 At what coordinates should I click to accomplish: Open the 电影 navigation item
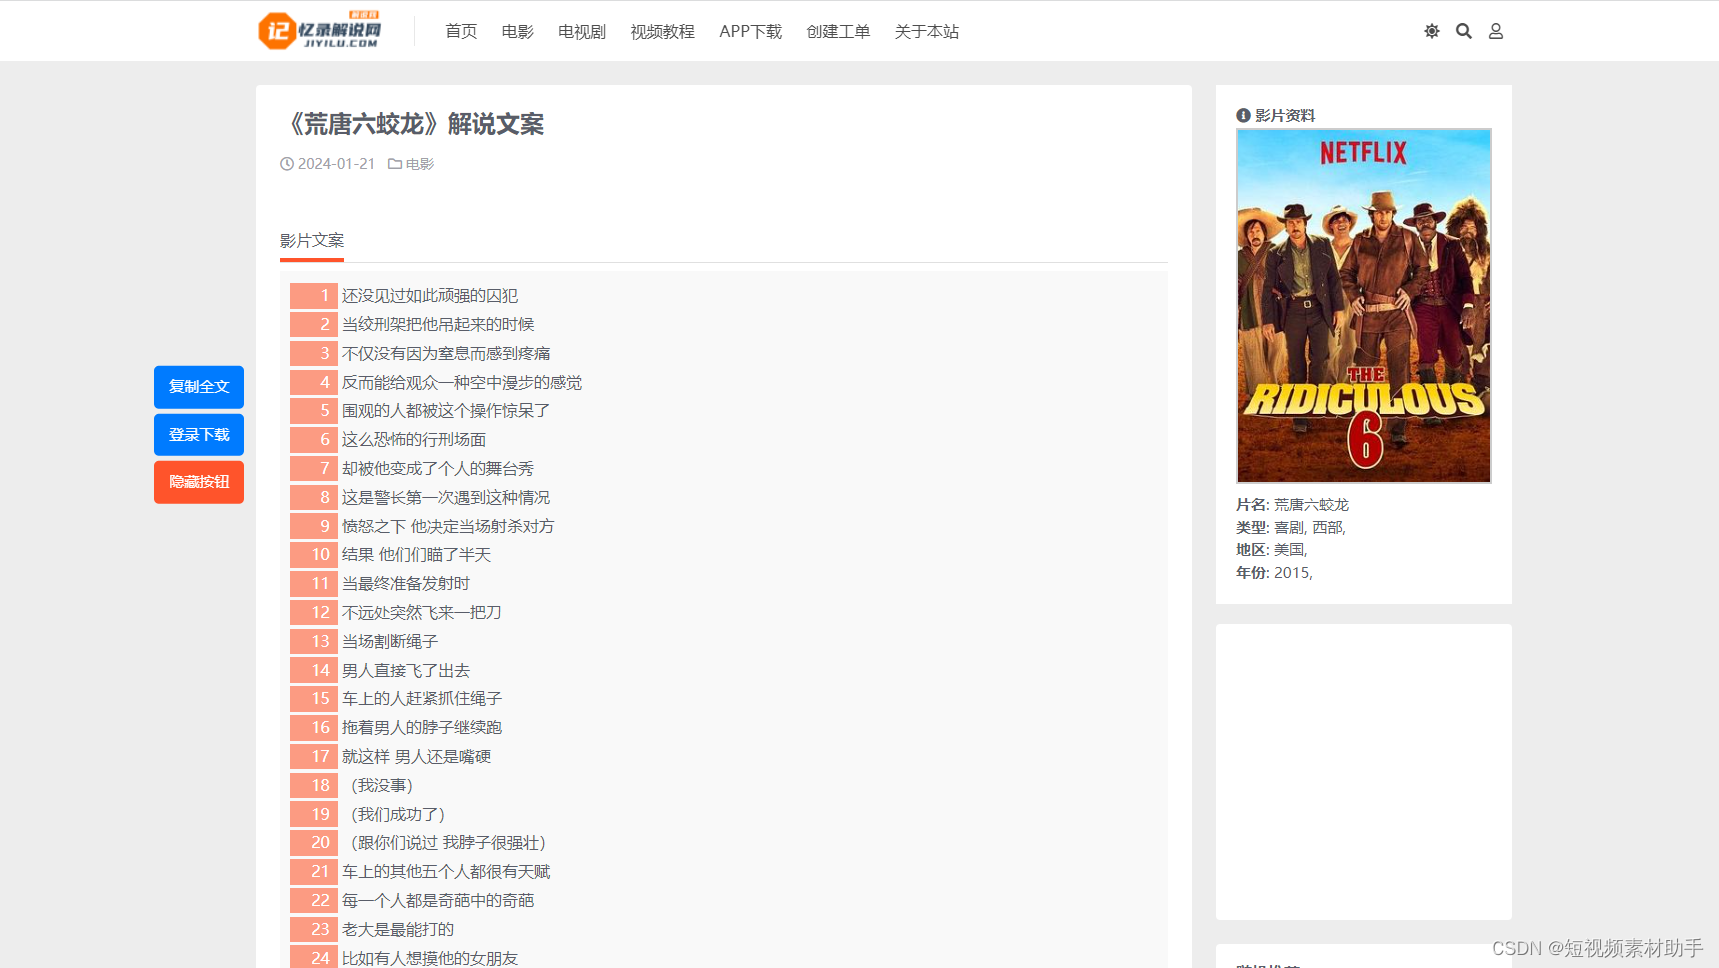point(518,31)
